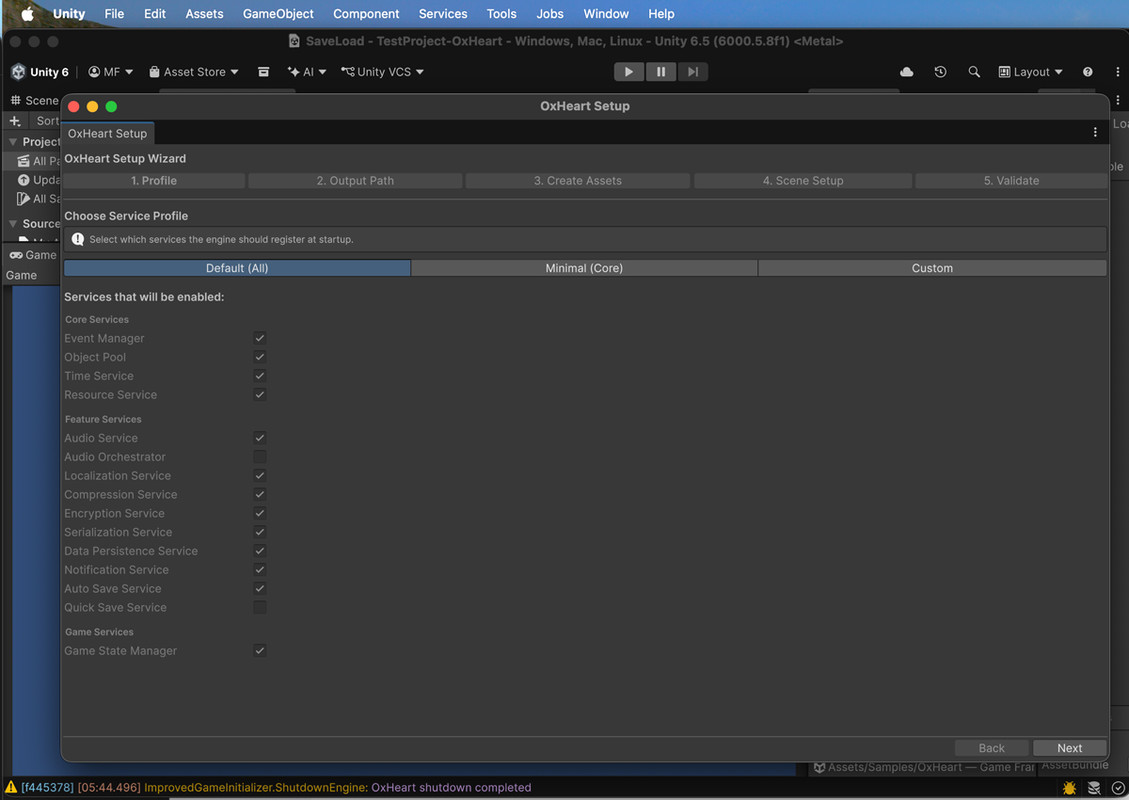Image resolution: width=1129 pixels, height=800 pixels.
Task: Toggle the Audio Service checkbox
Action: (x=260, y=438)
